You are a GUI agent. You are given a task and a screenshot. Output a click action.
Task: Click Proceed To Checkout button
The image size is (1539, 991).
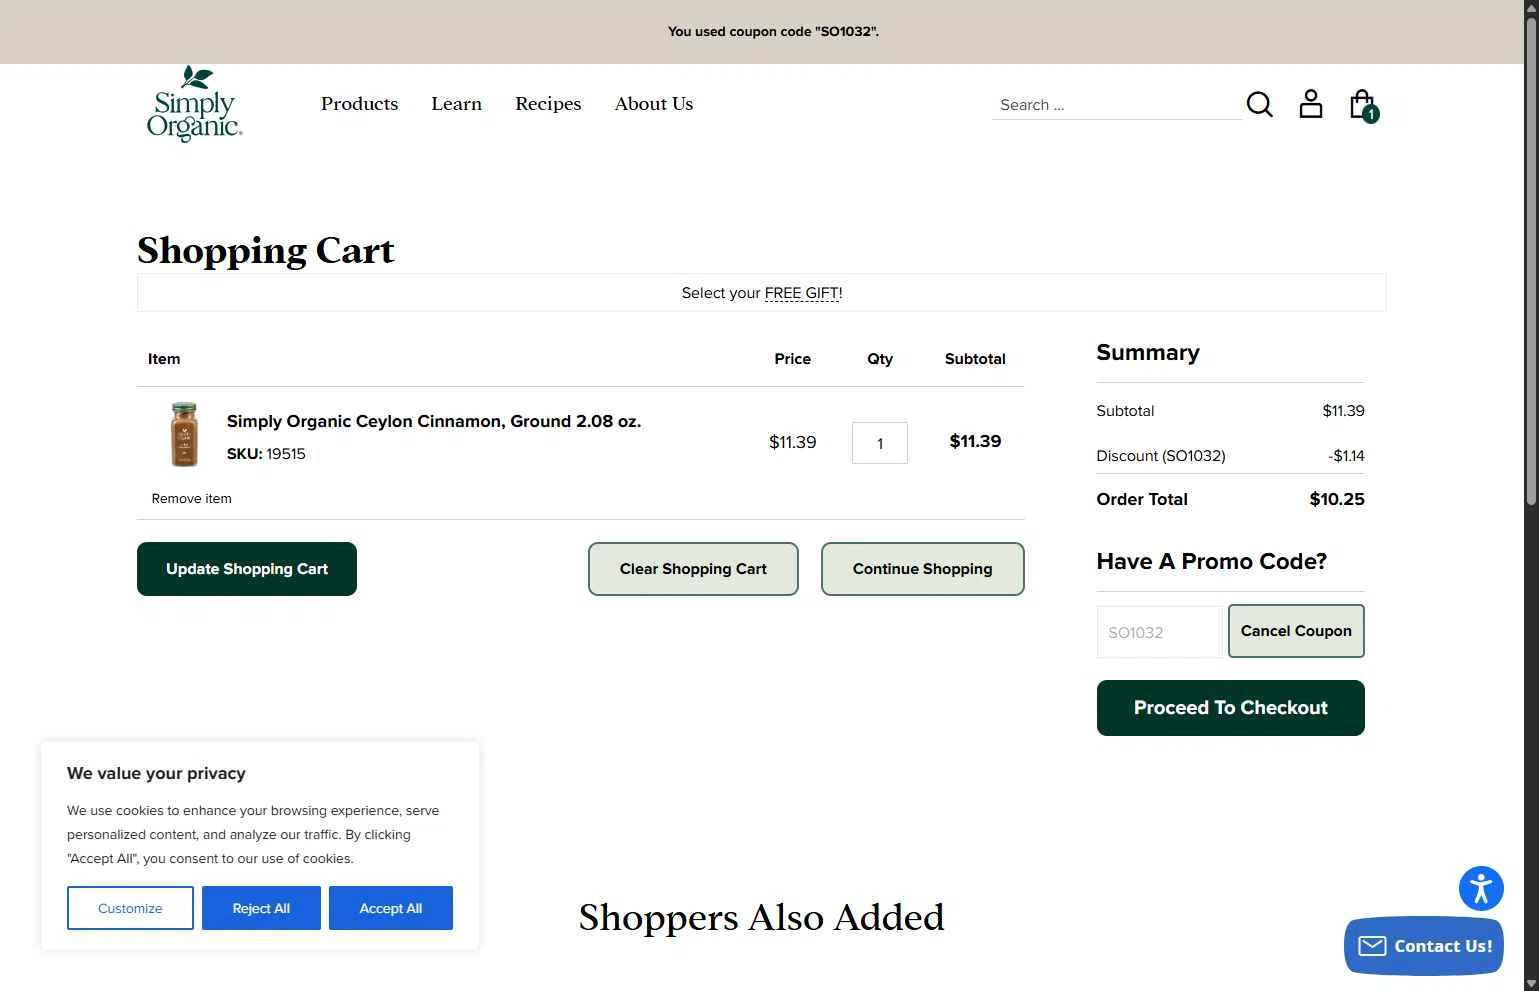point(1231,708)
